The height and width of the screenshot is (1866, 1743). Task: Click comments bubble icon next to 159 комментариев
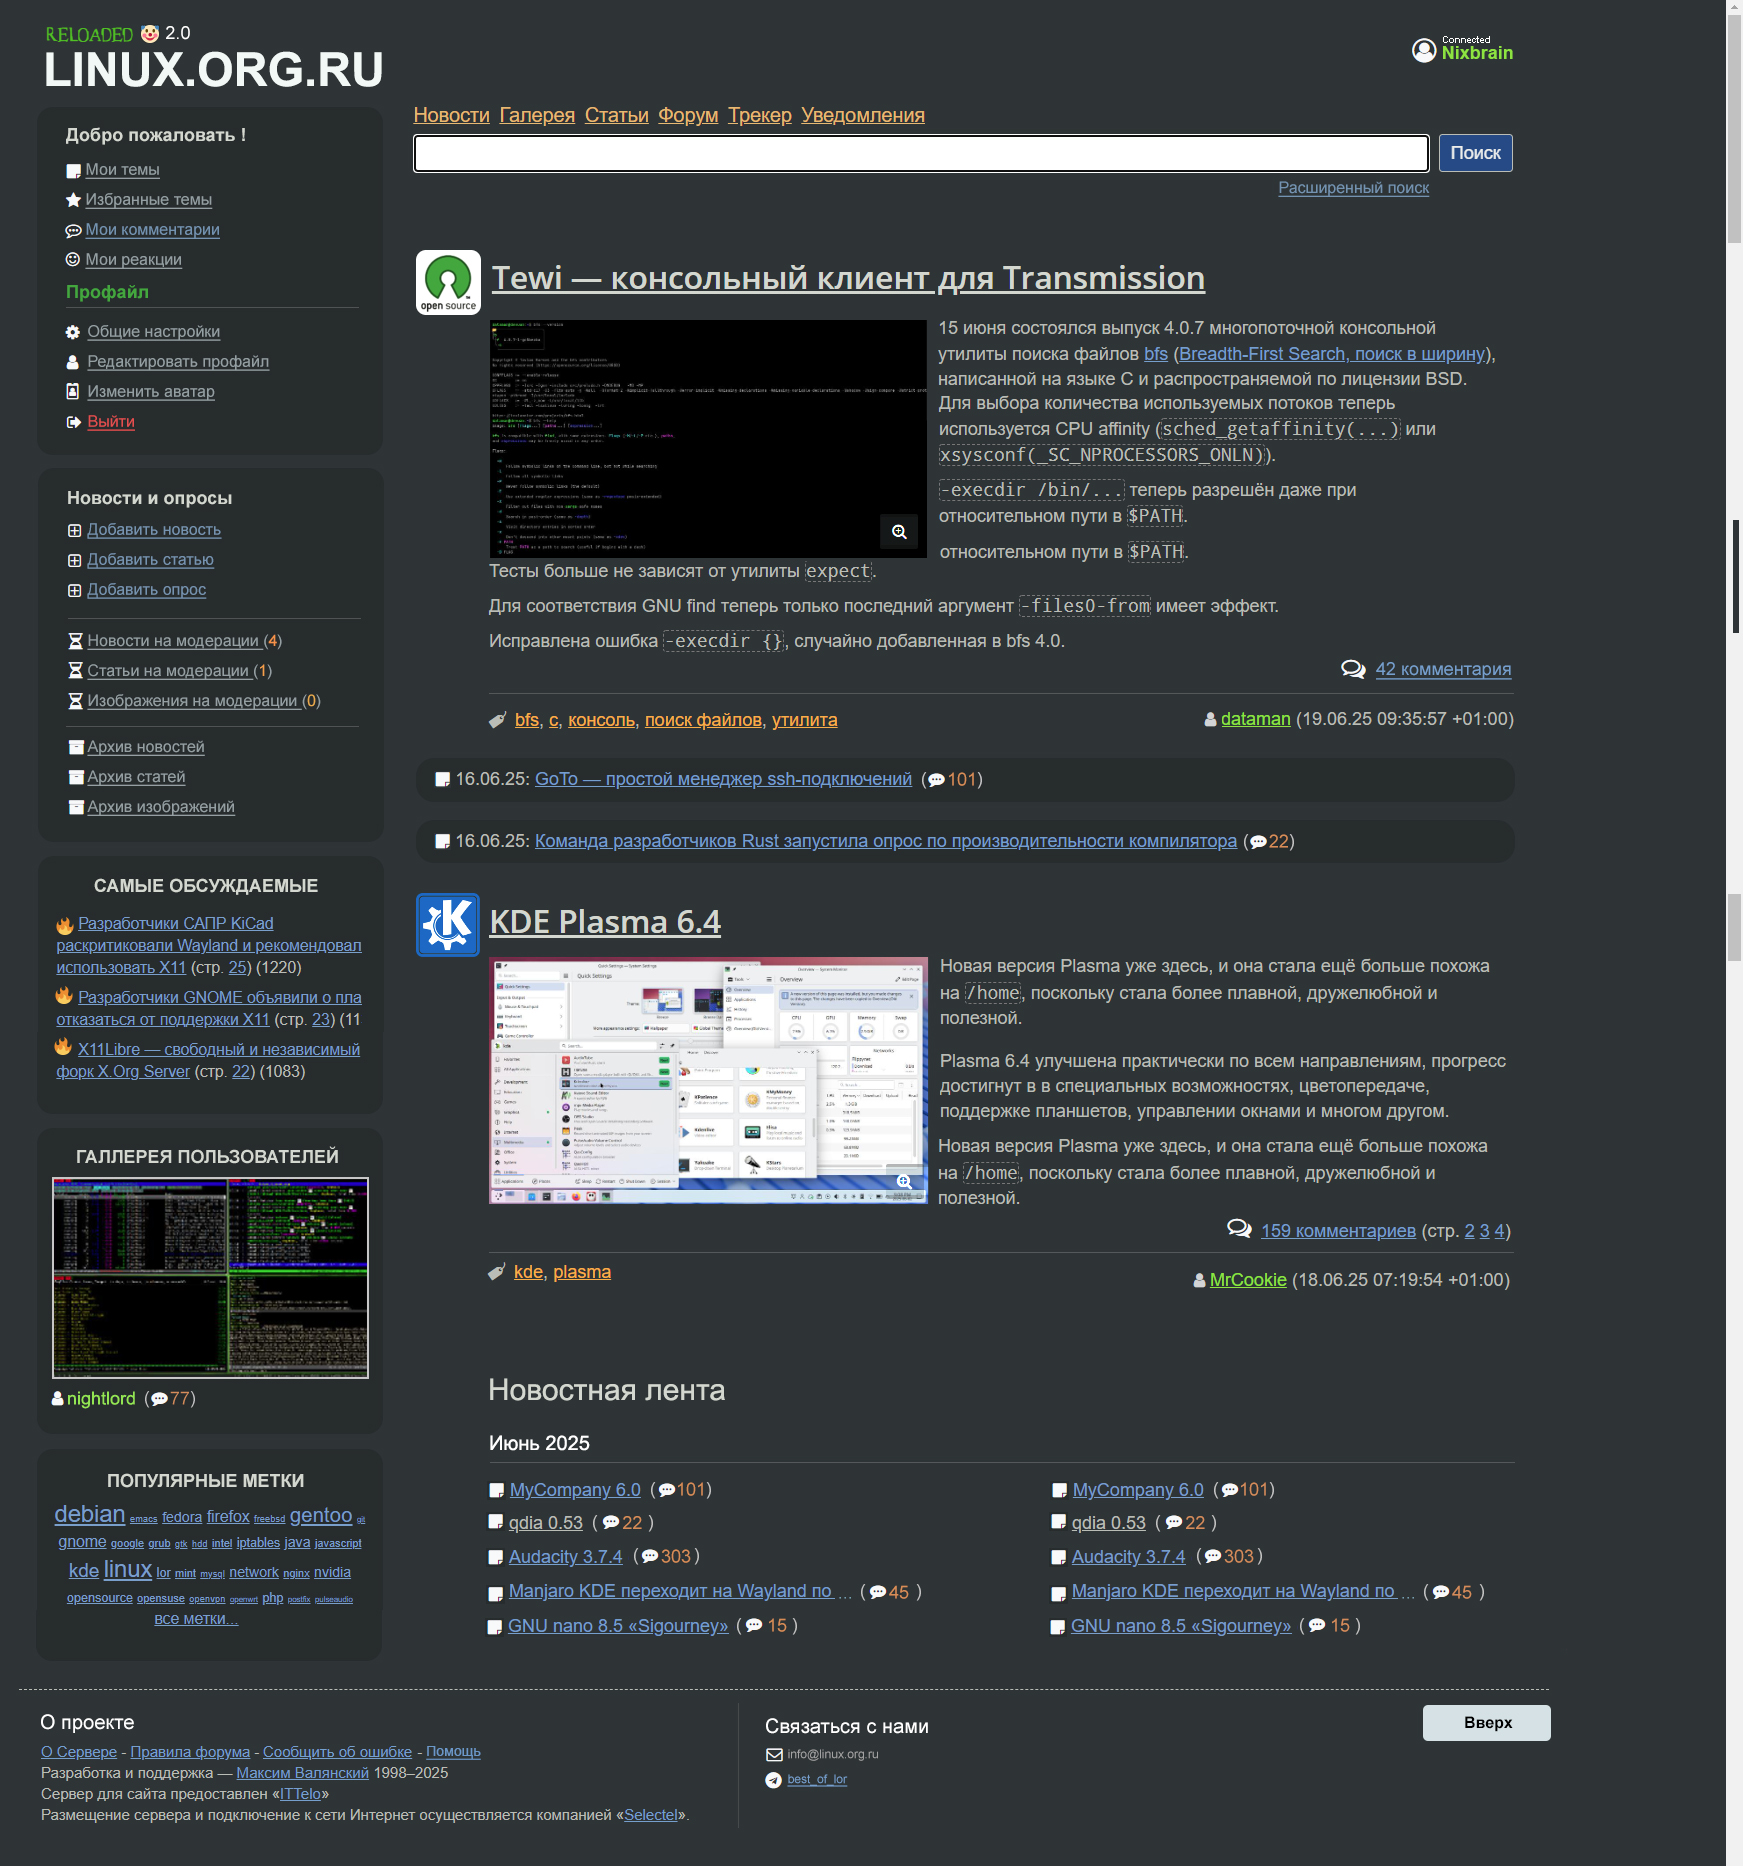click(1239, 1229)
